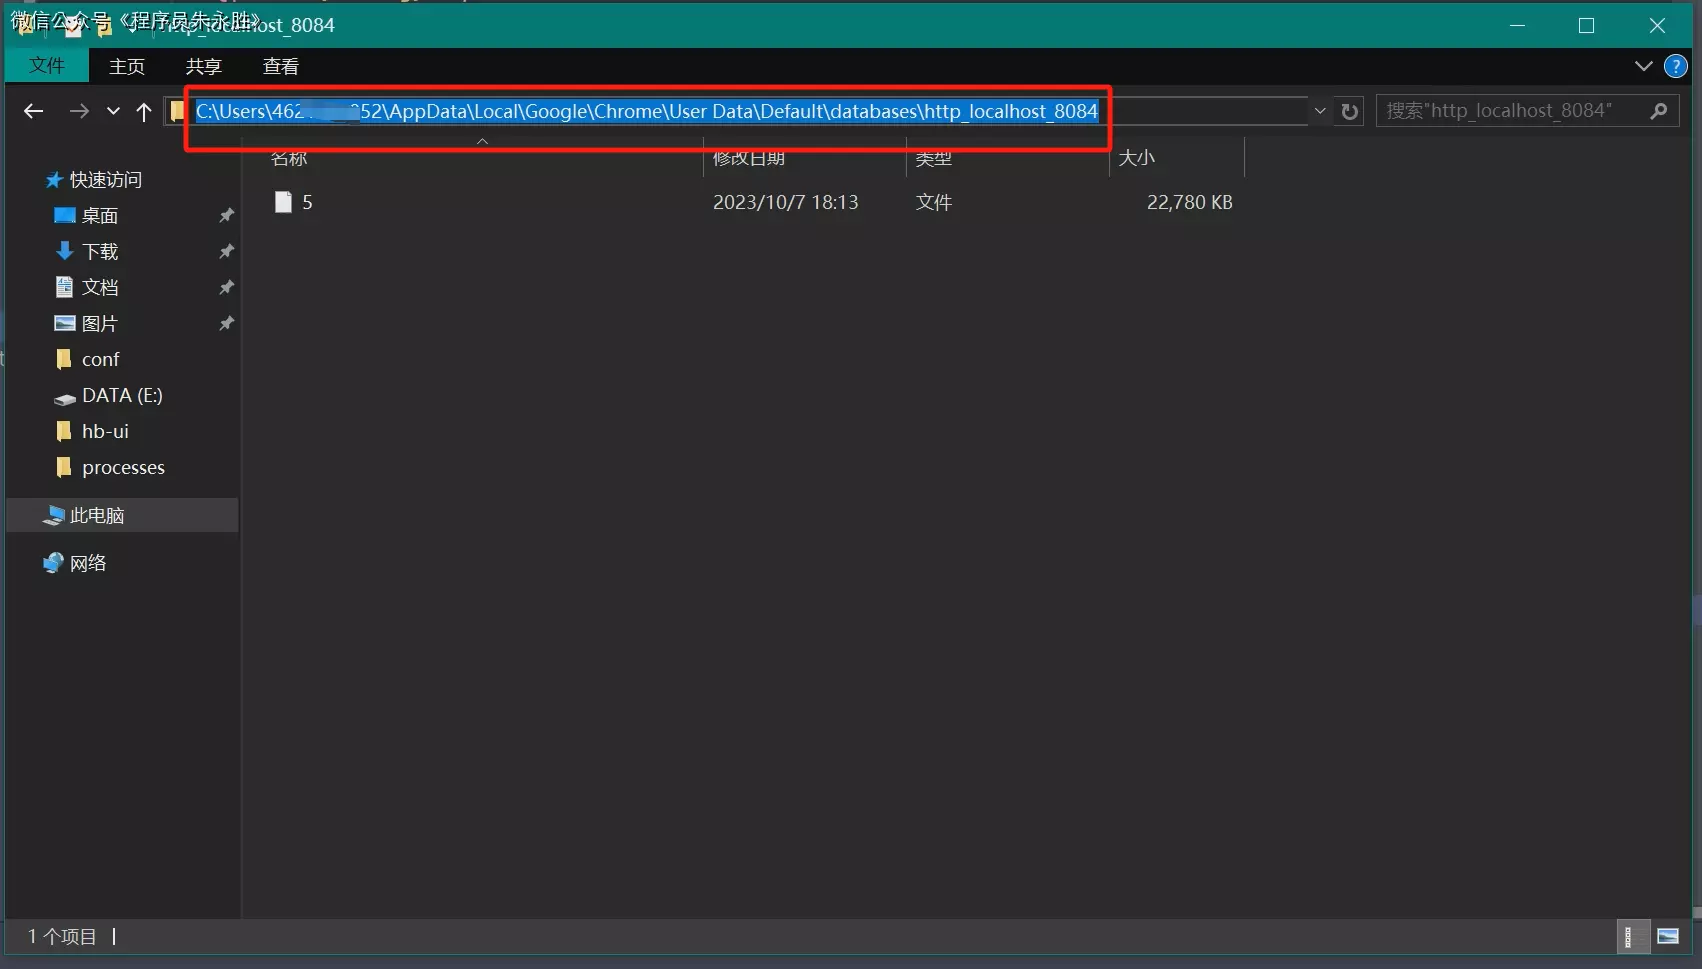Open the 查看 ribbon tab
The image size is (1702, 969).
(x=280, y=66)
